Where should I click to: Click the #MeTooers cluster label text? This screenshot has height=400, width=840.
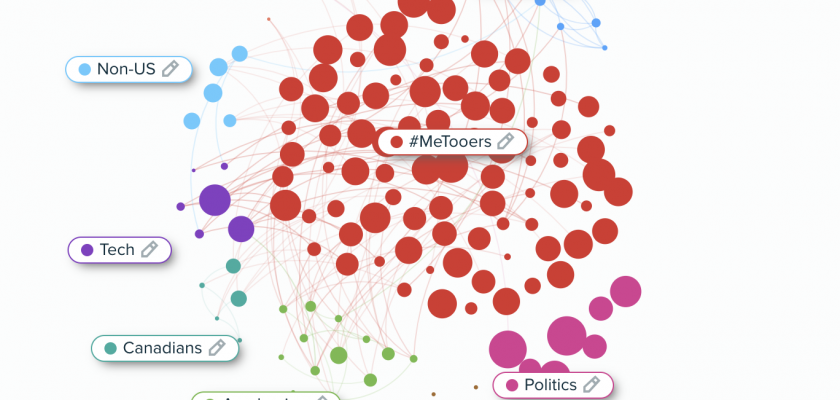[450, 142]
